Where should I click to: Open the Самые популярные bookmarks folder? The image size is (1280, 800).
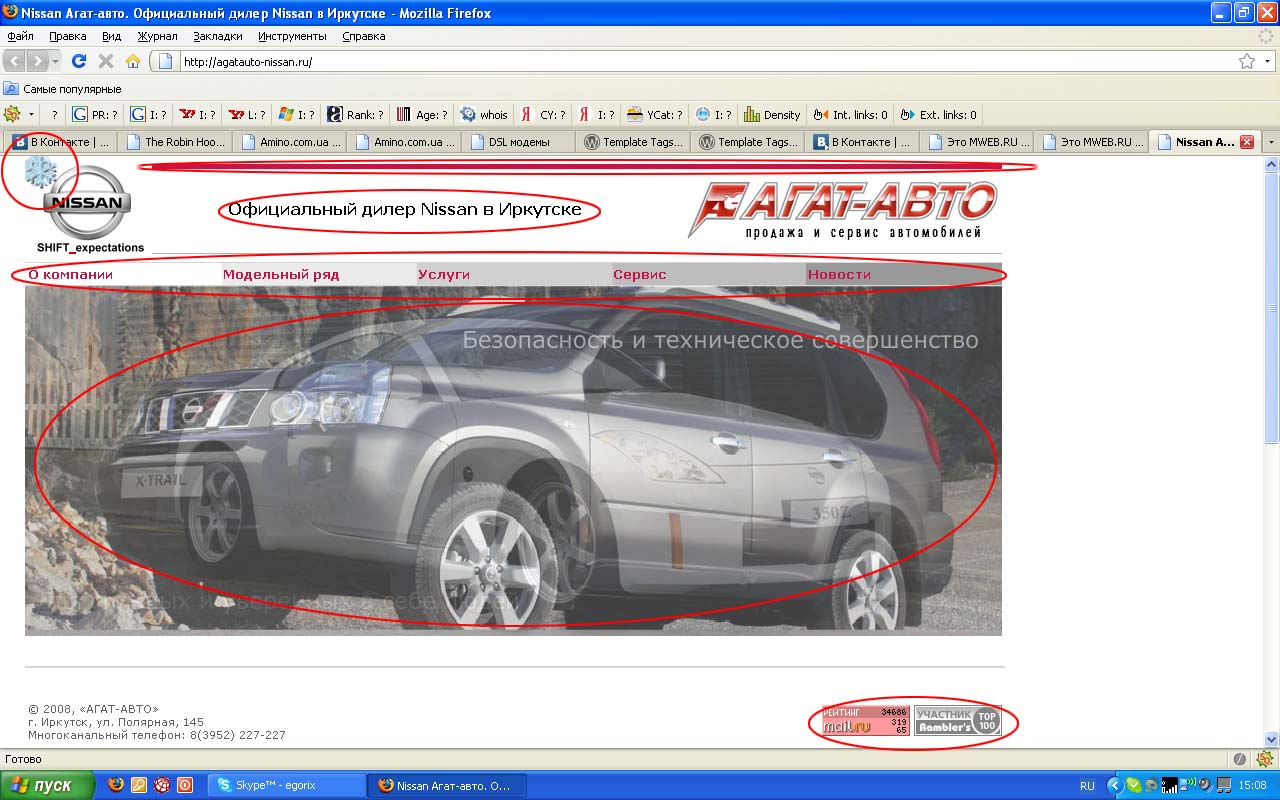point(63,89)
